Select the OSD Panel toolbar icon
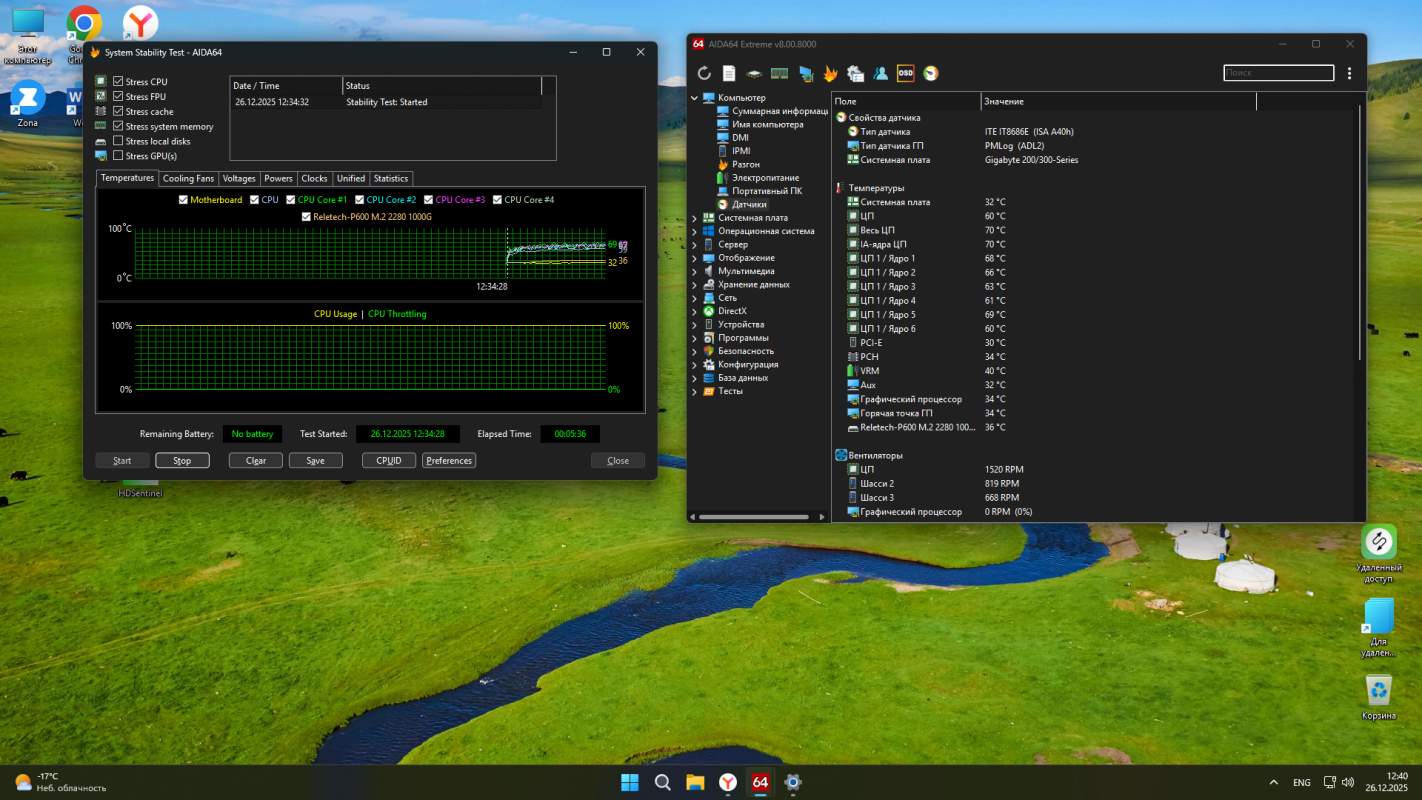This screenshot has height=800, width=1422. pos(905,72)
